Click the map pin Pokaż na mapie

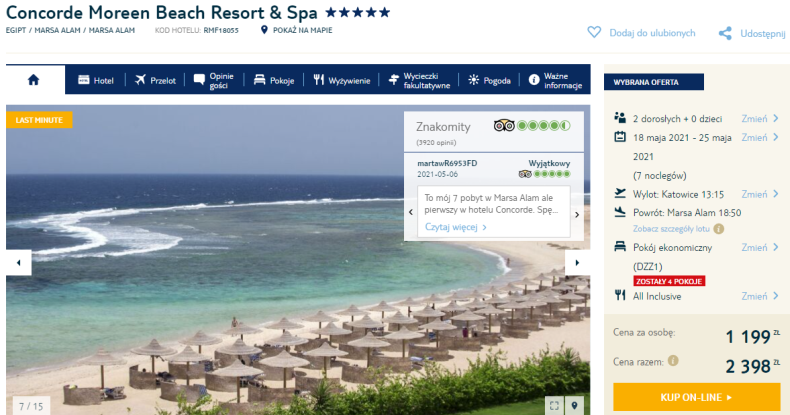264,30
